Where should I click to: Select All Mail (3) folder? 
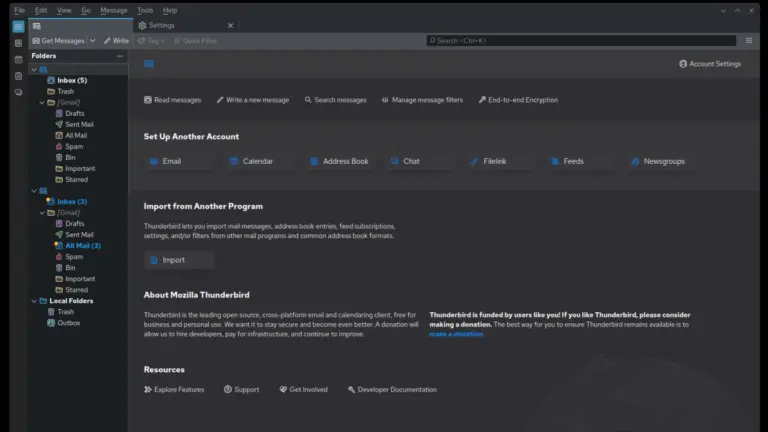pyautogui.click(x=78, y=245)
